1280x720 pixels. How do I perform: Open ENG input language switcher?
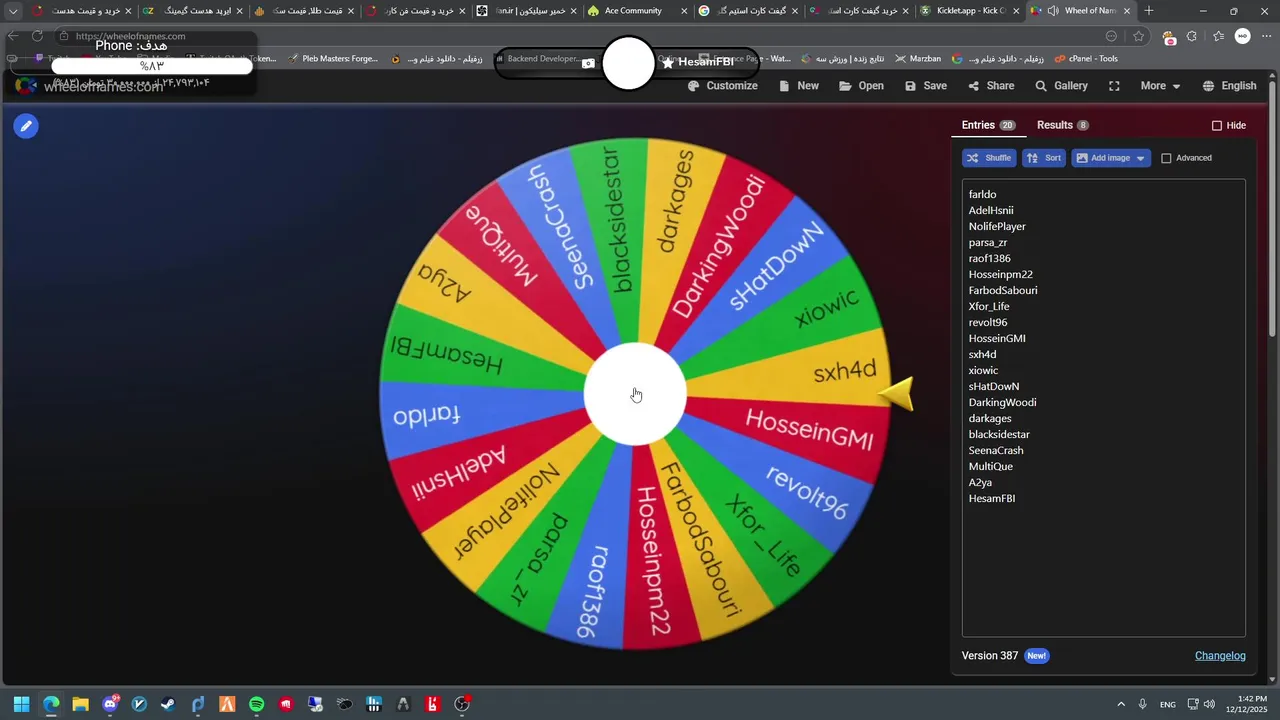(1168, 704)
